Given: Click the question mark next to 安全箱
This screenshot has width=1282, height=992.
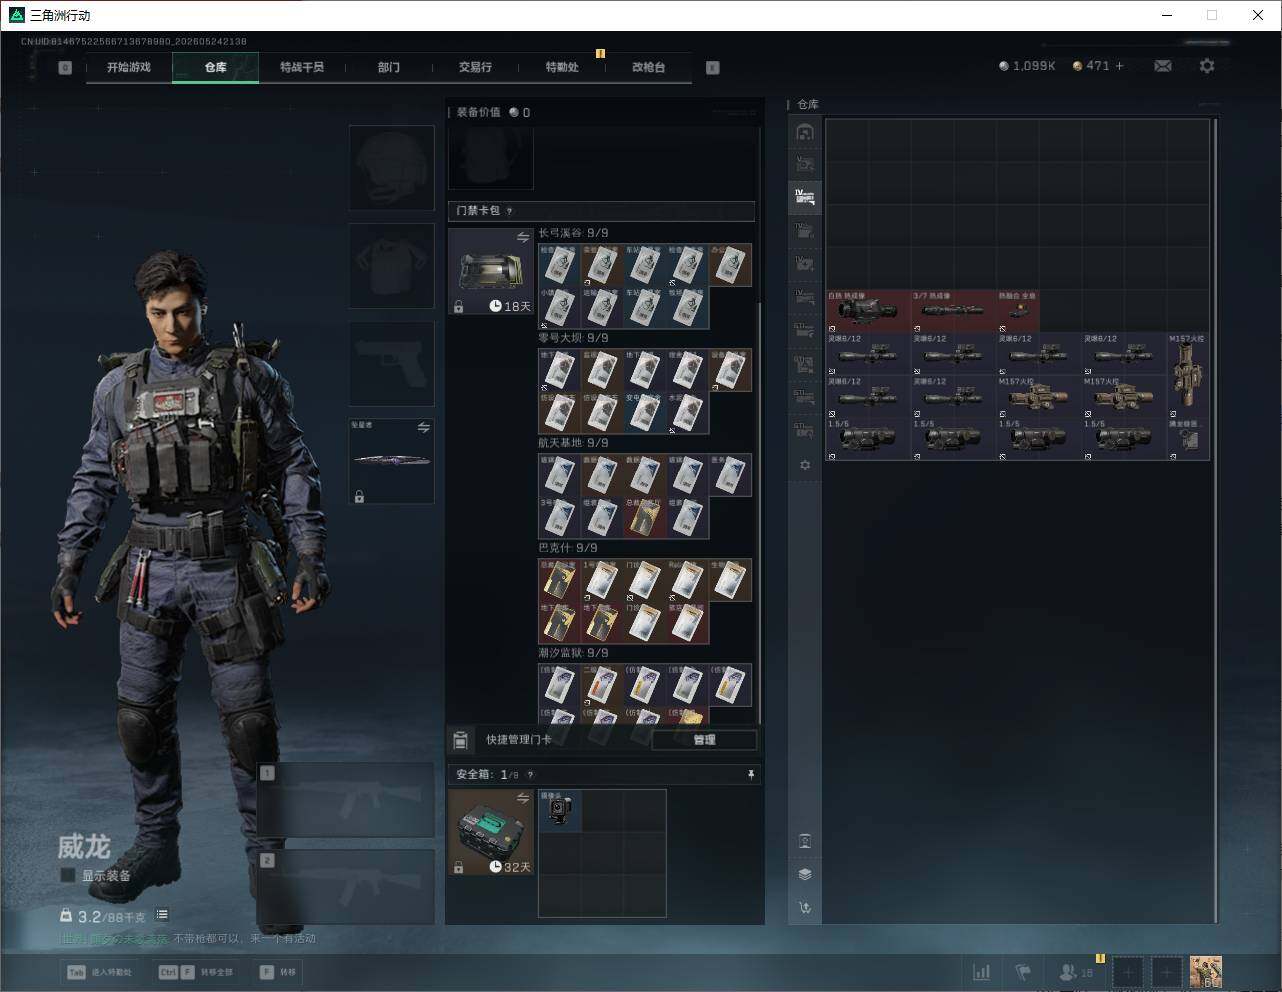Looking at the screenshot, I should tap(530, 775).
